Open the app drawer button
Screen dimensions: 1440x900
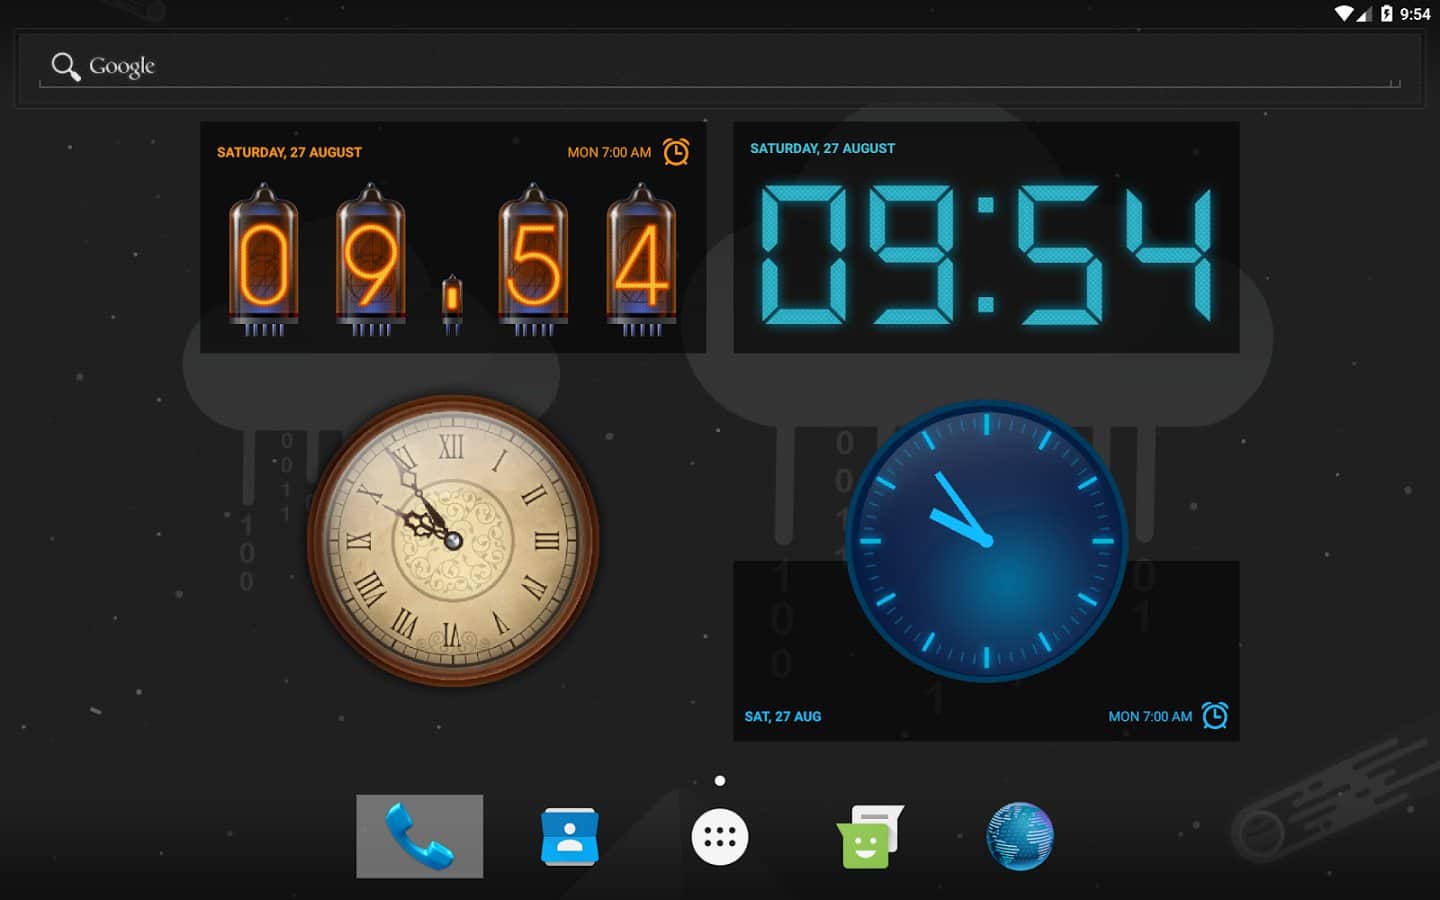720,837
